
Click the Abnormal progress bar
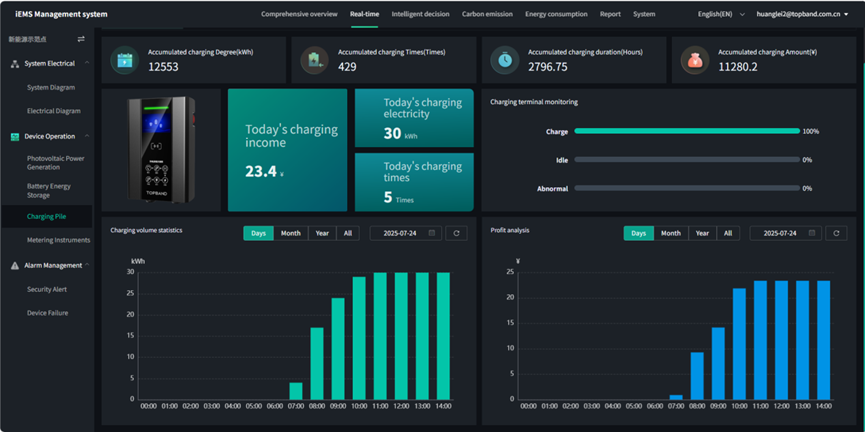(687, 188)
